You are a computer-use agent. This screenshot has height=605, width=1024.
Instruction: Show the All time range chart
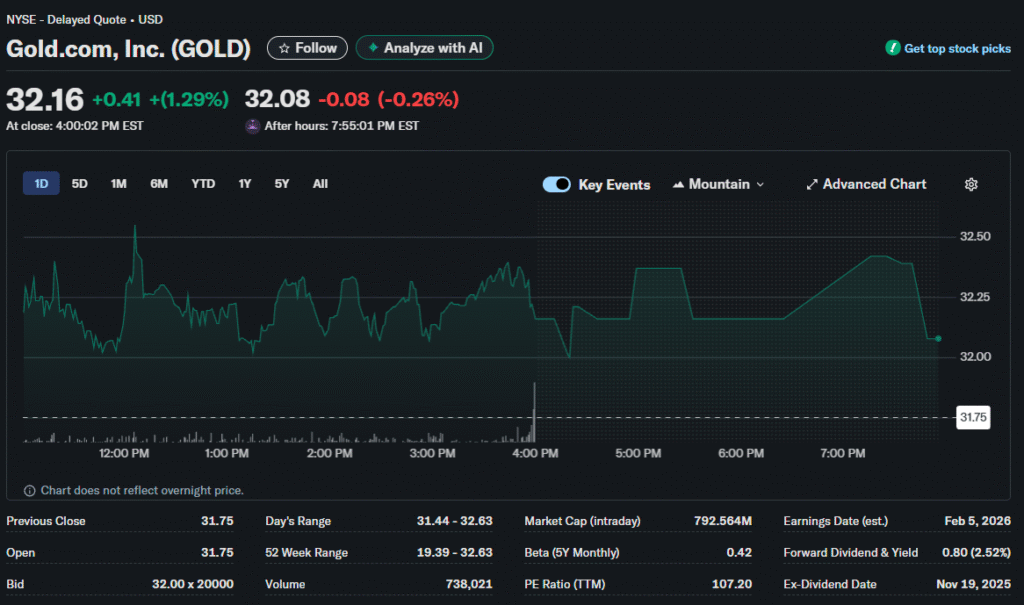[320, 184]
